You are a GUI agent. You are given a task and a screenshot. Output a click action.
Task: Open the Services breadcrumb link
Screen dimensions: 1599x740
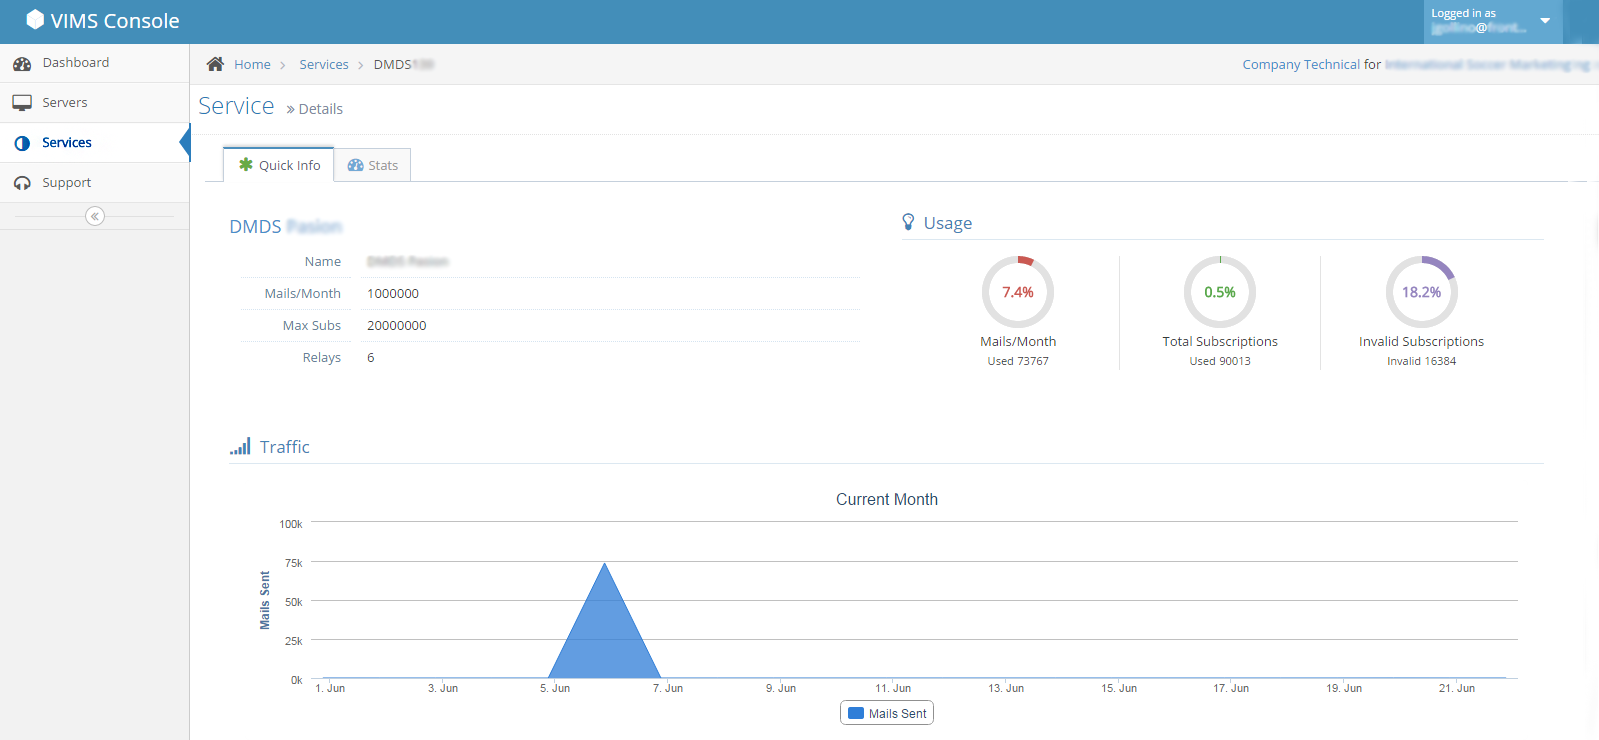click(x=324, y=64)
